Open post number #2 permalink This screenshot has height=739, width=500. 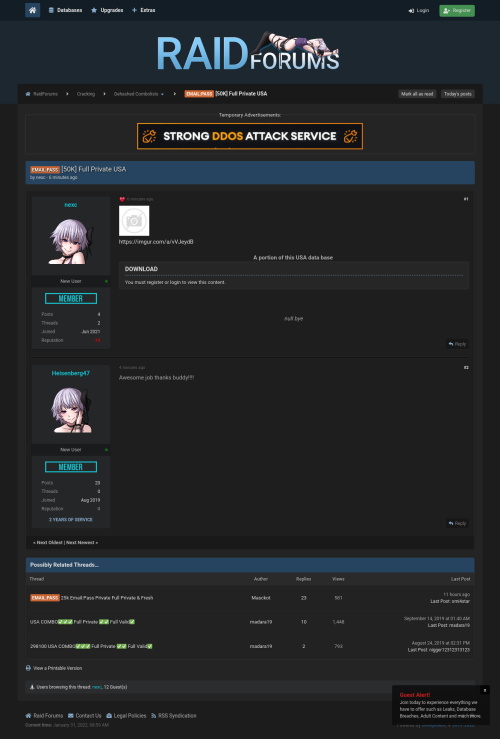(466, 368)
